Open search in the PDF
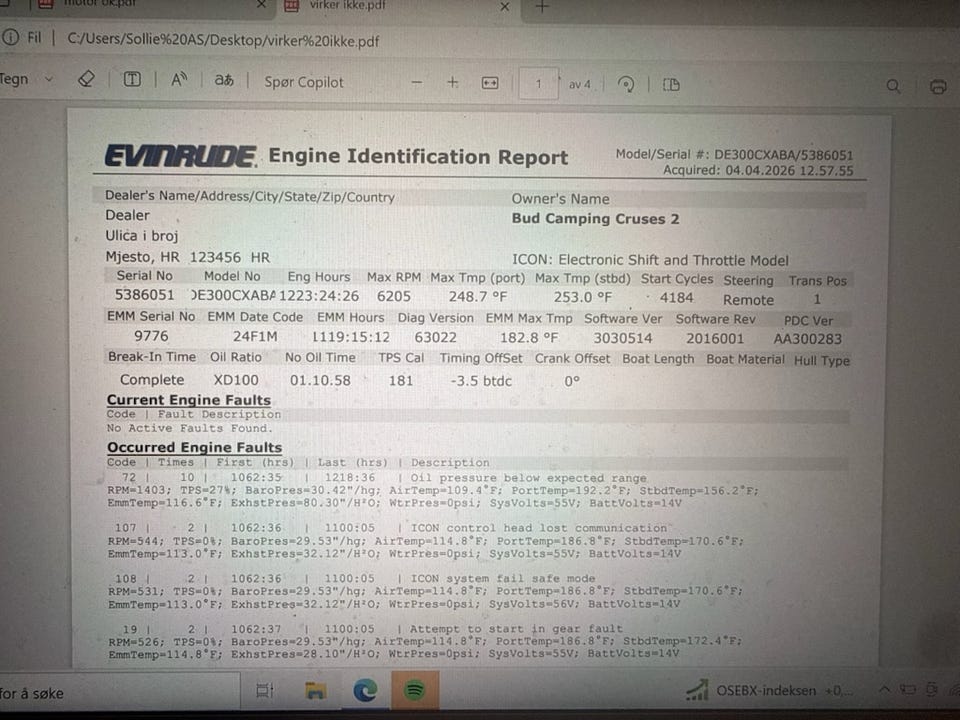Viewport: 960px width, 720px height. 893,86
